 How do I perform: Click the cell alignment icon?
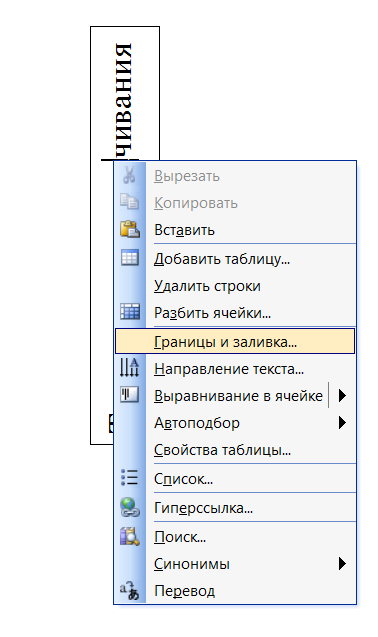[x=129, y=395]
